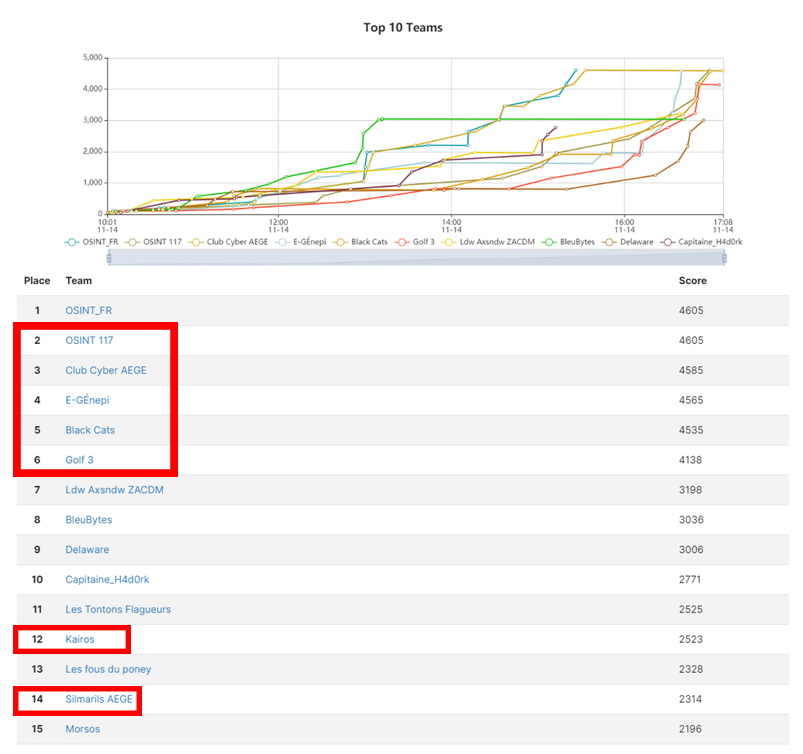Open Les Tontons Flagueurs team page
This screenshot has height=754, width=803.
pos(118,609)
